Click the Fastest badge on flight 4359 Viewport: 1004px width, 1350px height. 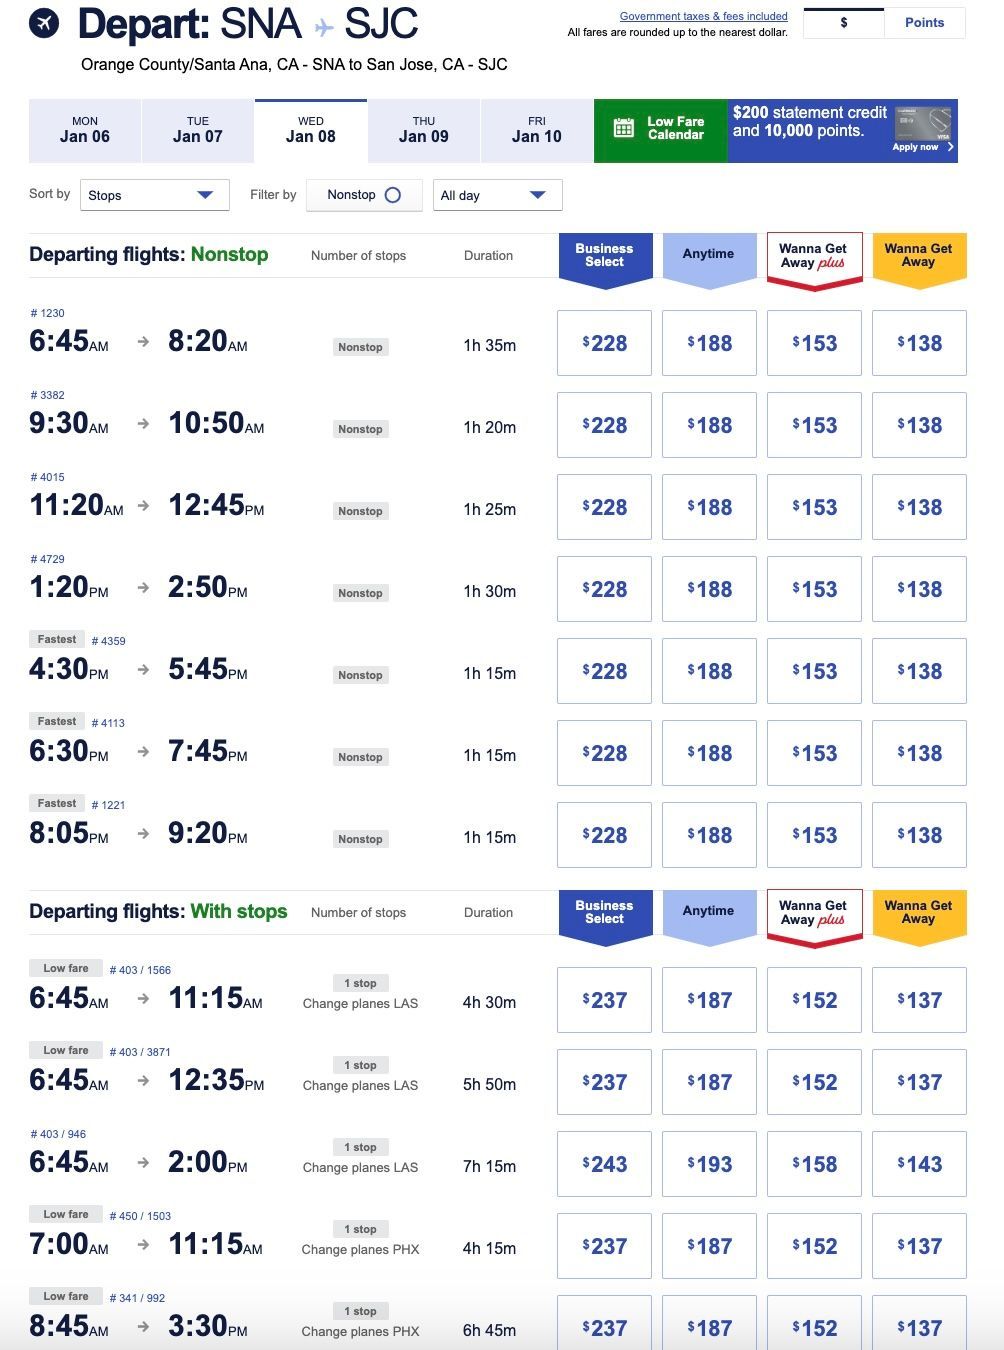pyautogui.click(x=57, y=639)
